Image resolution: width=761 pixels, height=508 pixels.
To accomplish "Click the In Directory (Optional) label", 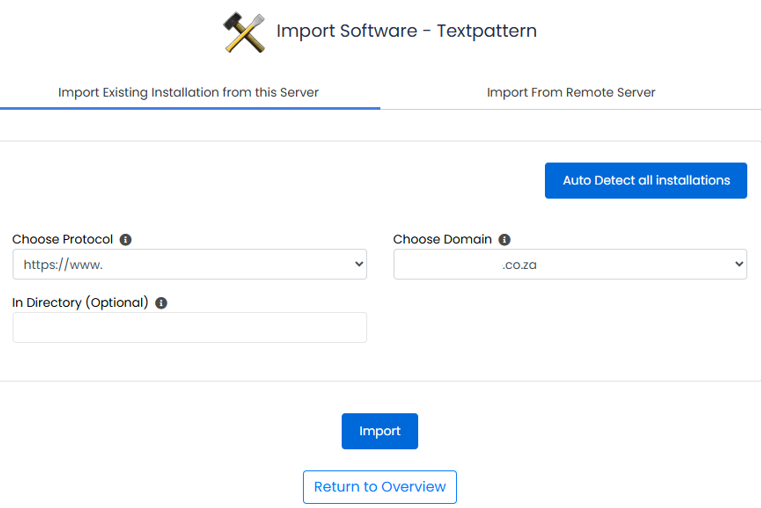I will 80,303.
